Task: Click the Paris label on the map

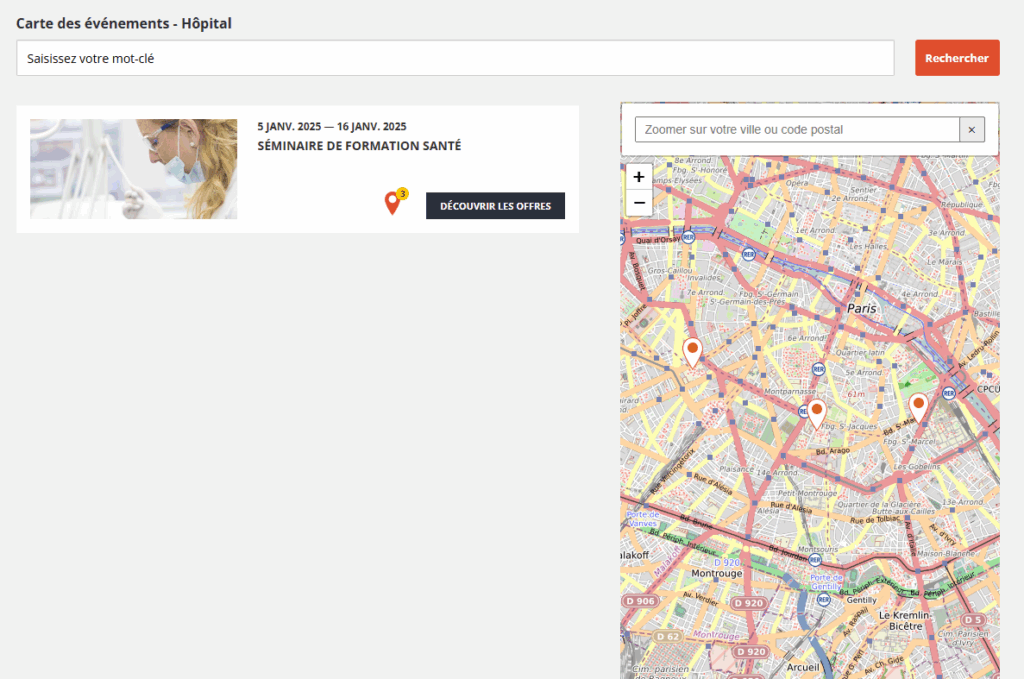Action: 861,309
